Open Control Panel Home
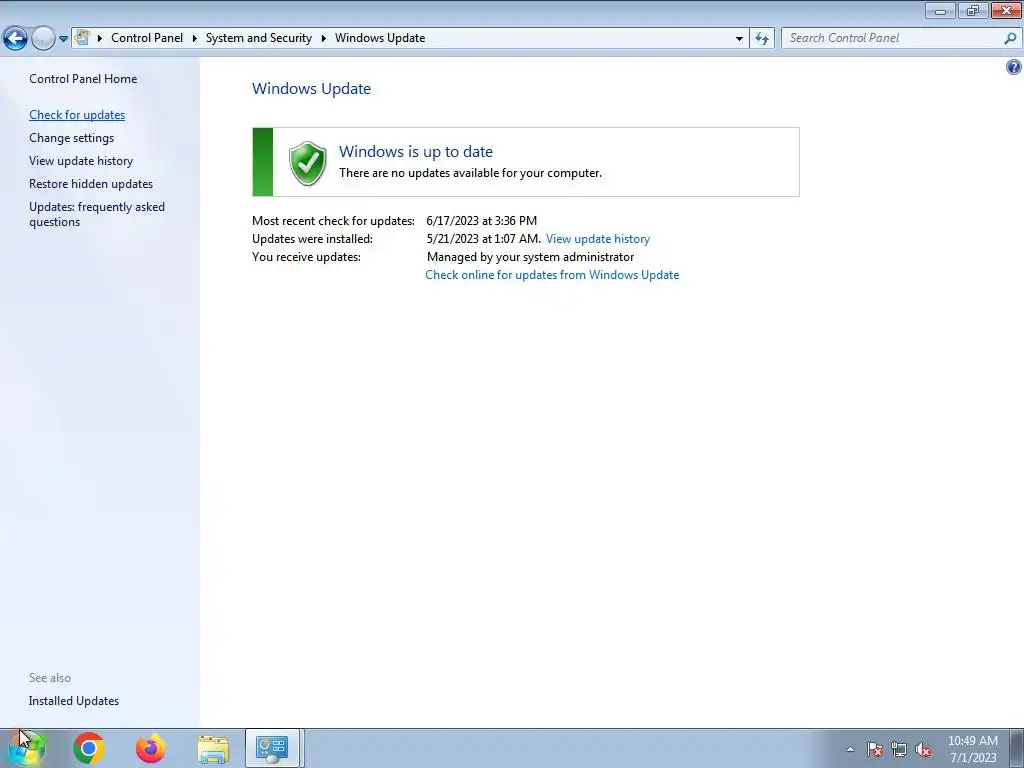This screenshot has width=1024, height=768. click(x=83, y=79)
